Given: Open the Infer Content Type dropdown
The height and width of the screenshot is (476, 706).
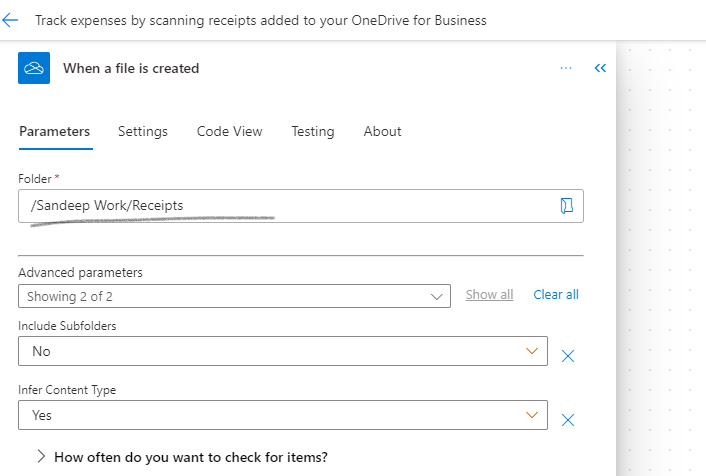Looking at the screenshot, I should 283,415.
